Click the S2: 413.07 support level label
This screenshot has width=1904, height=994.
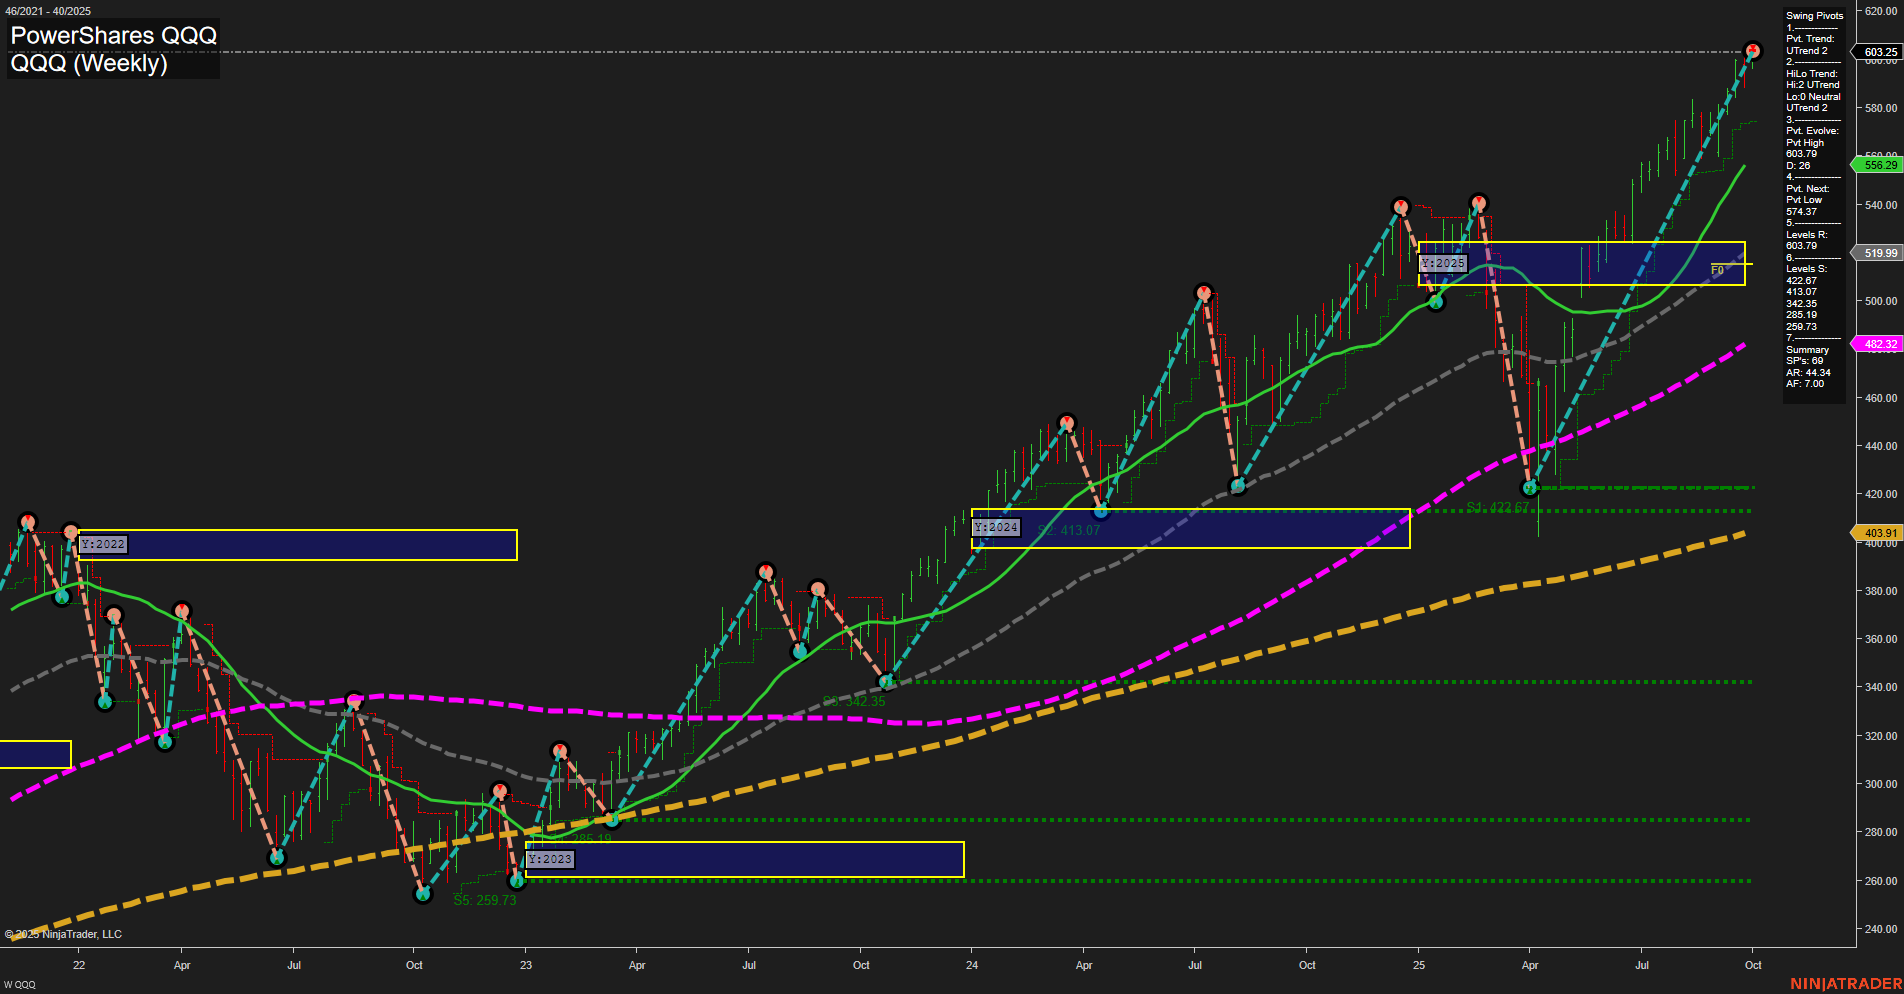(x=1069, y=530)
